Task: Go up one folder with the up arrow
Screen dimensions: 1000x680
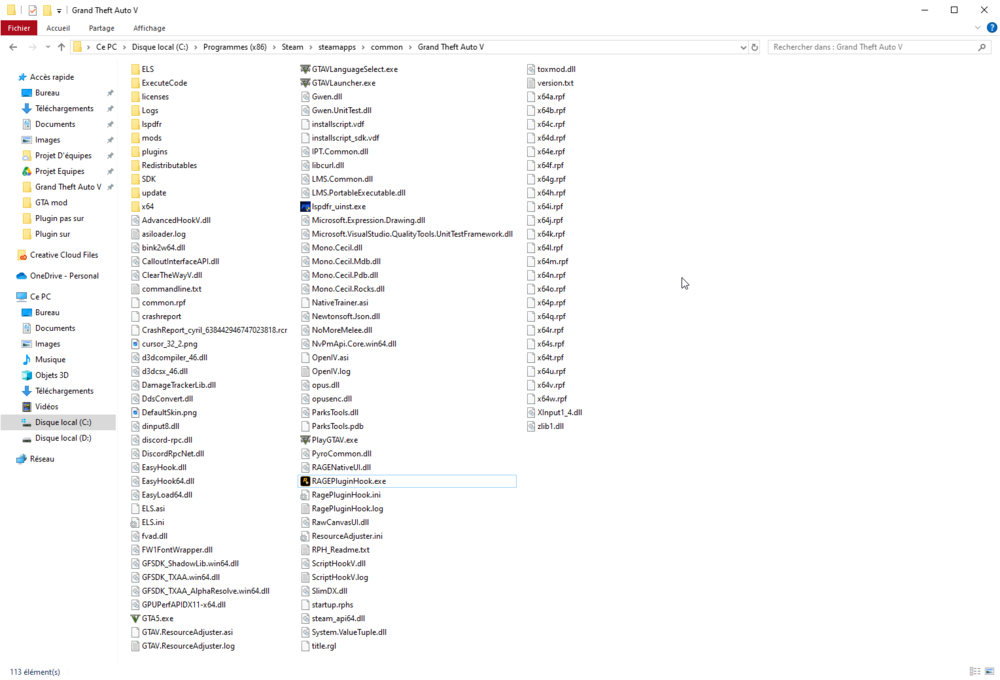Action: tap(61, 47)
